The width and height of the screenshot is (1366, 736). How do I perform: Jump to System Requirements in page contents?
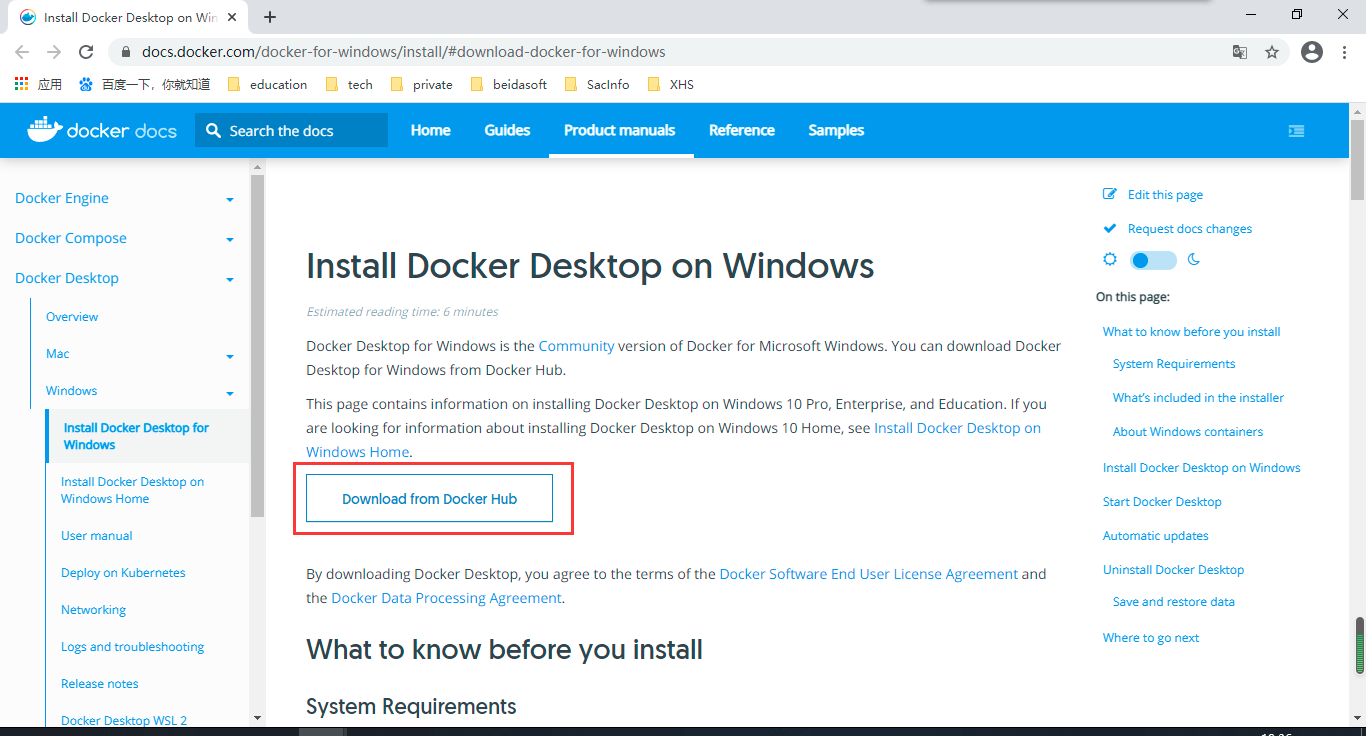point(1174,363)
